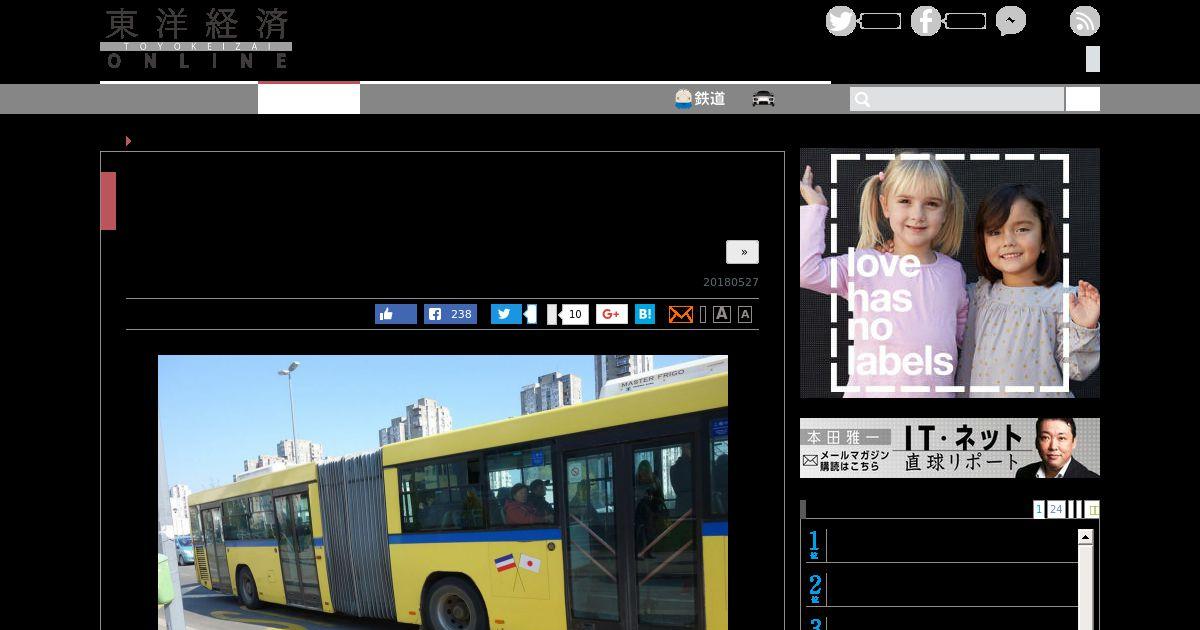This screenshot has height=630, width=1200.
Task: Click the Messenger icon in the header
Action: (1010, 21)
